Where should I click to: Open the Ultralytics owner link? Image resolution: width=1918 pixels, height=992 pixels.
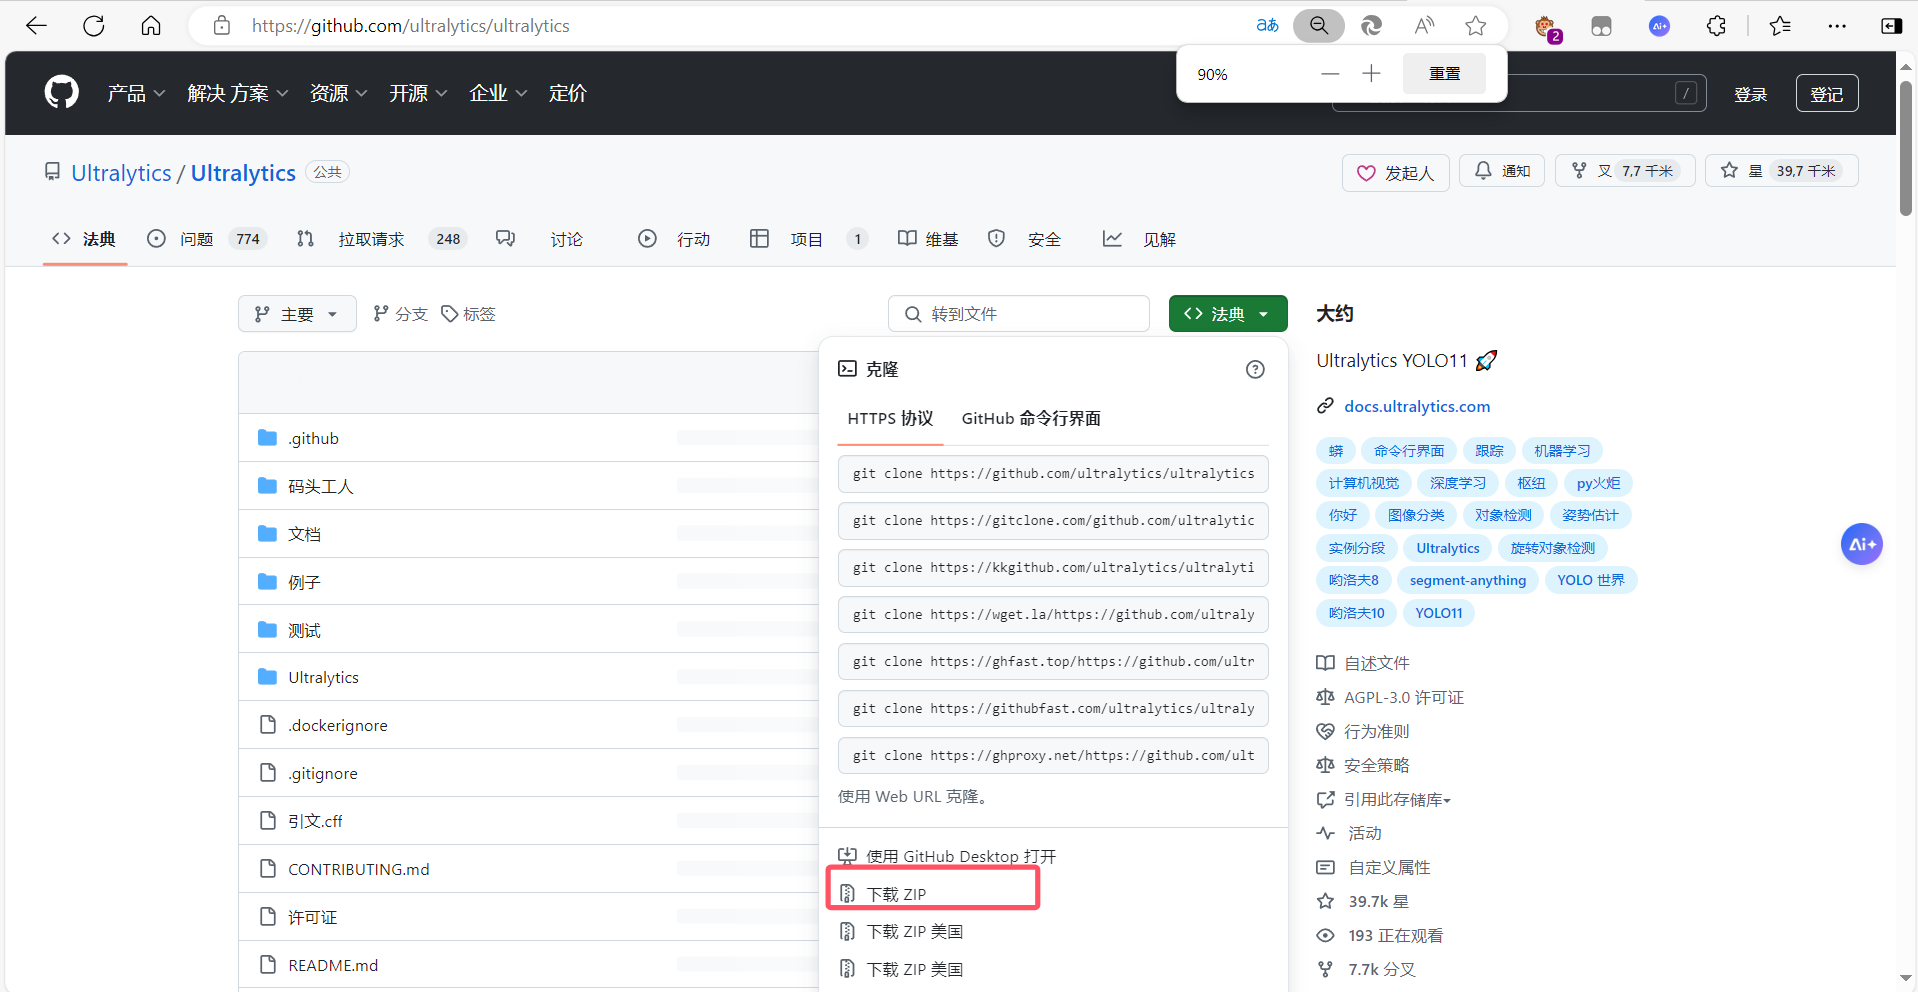[121, 173]
